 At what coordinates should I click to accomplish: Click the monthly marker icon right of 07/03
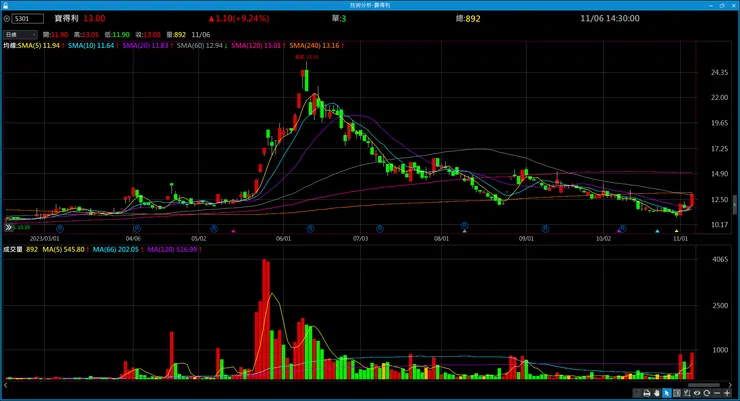(x=380, y=229)
